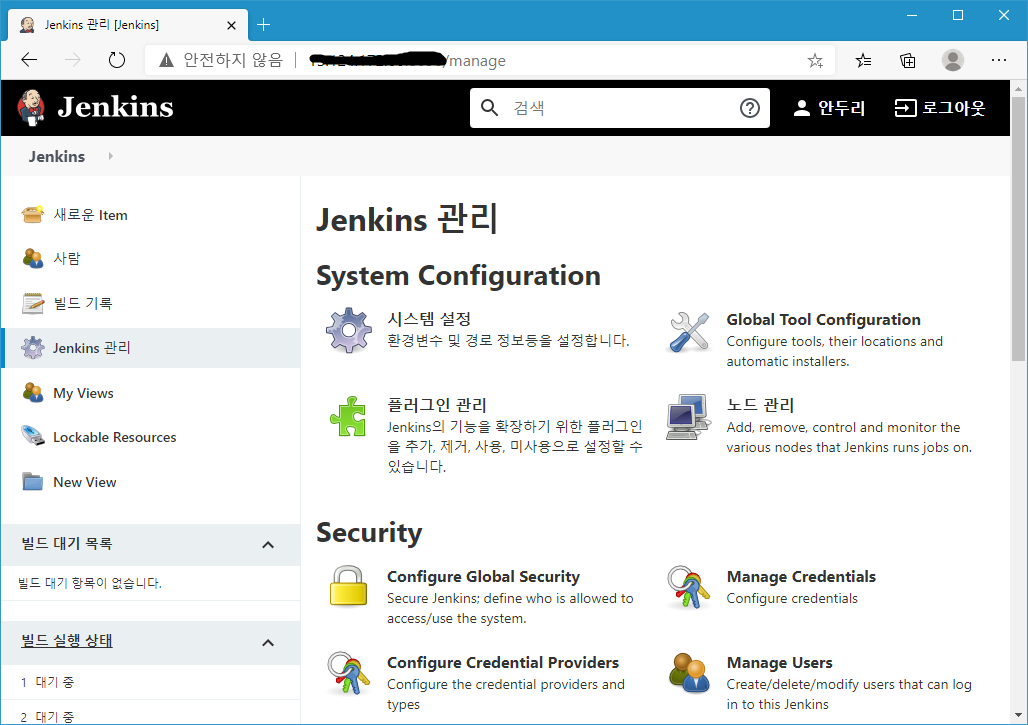Click the My Views icon

pos(32,393)
